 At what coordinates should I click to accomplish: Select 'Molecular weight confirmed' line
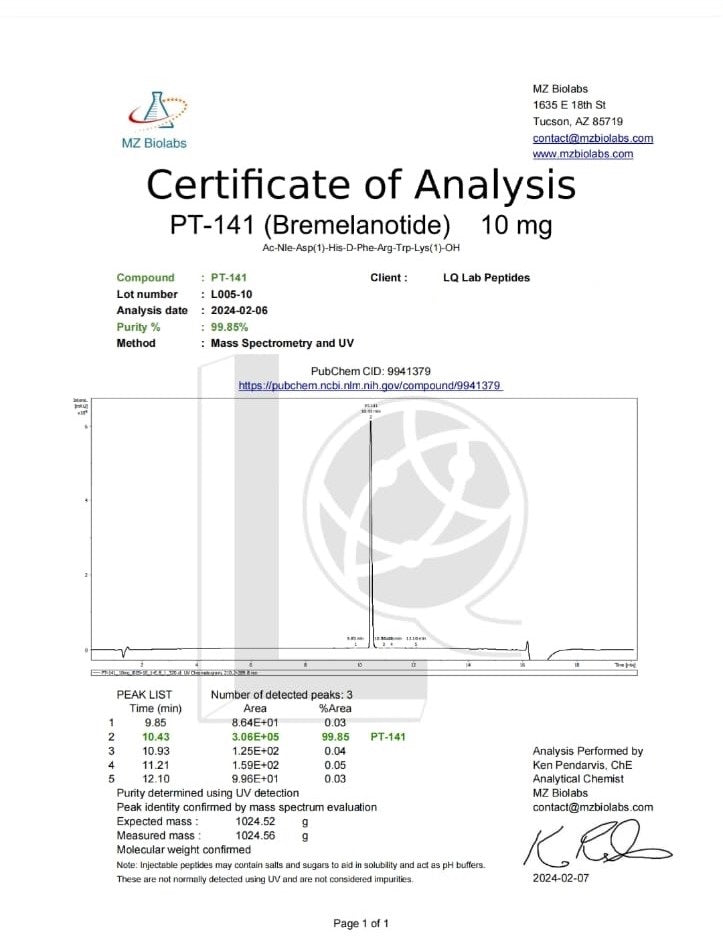click(x=184, y=849)
